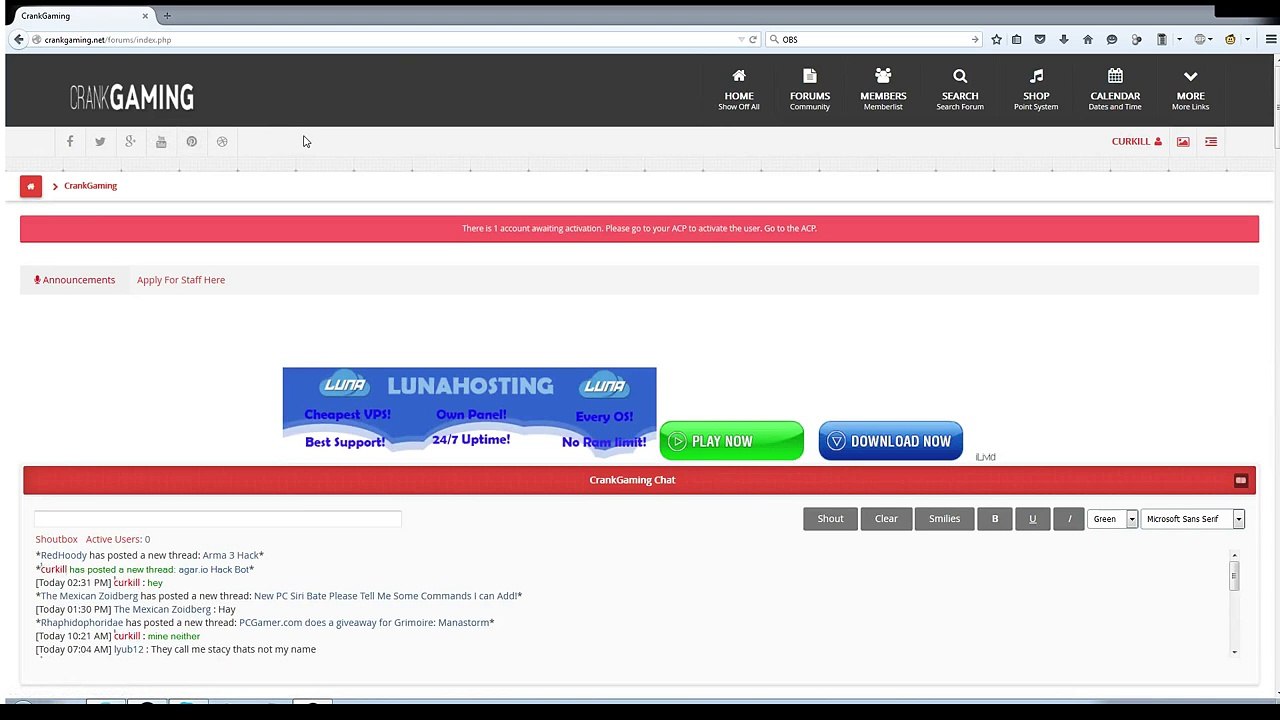Focus the shoutbox message input field
Viewport: 1280px width, 720px height.
pos(218,518)
